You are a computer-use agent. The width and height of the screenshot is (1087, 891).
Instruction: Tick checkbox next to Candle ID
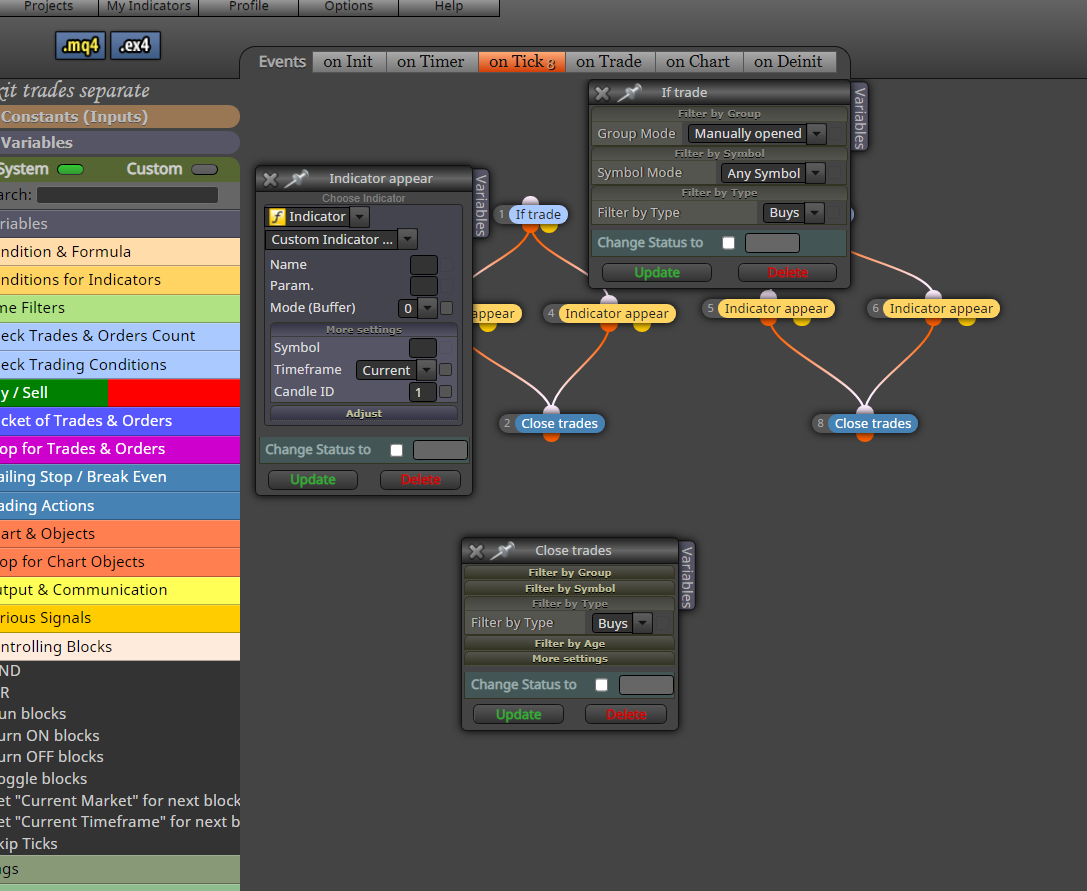click(x=446, y=392)
